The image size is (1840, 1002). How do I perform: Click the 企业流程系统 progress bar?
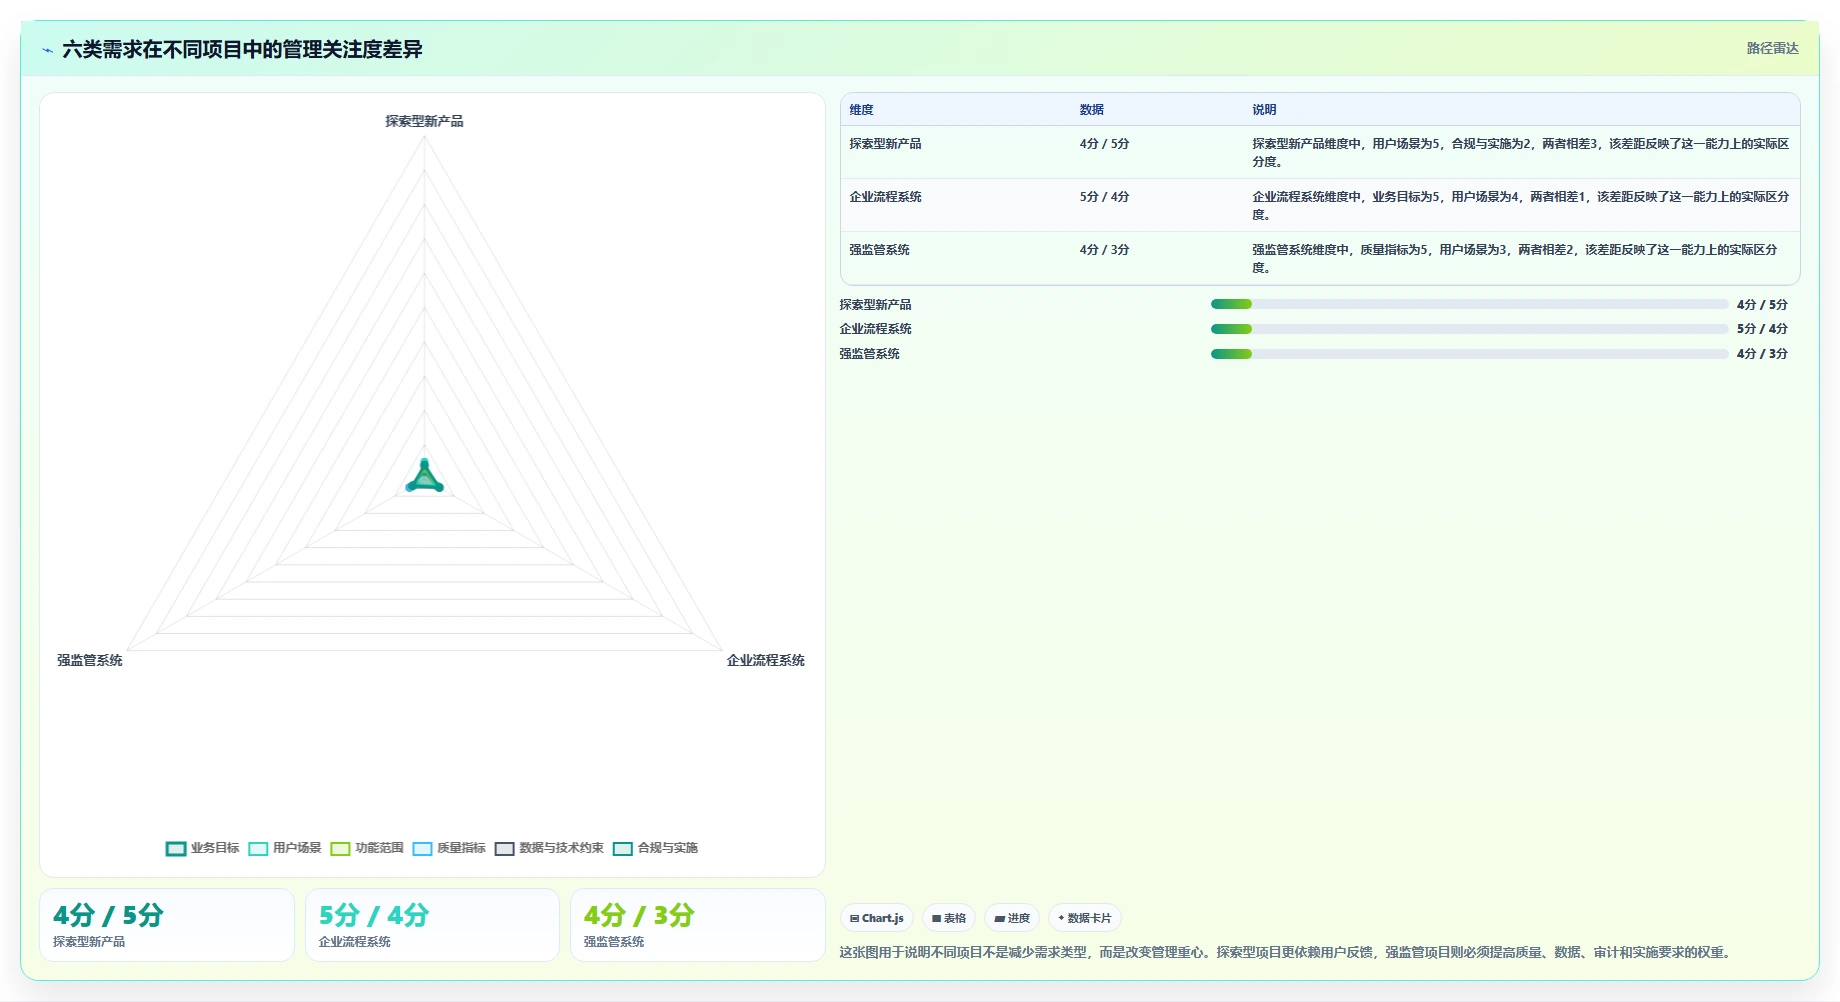pos(1469,329)
